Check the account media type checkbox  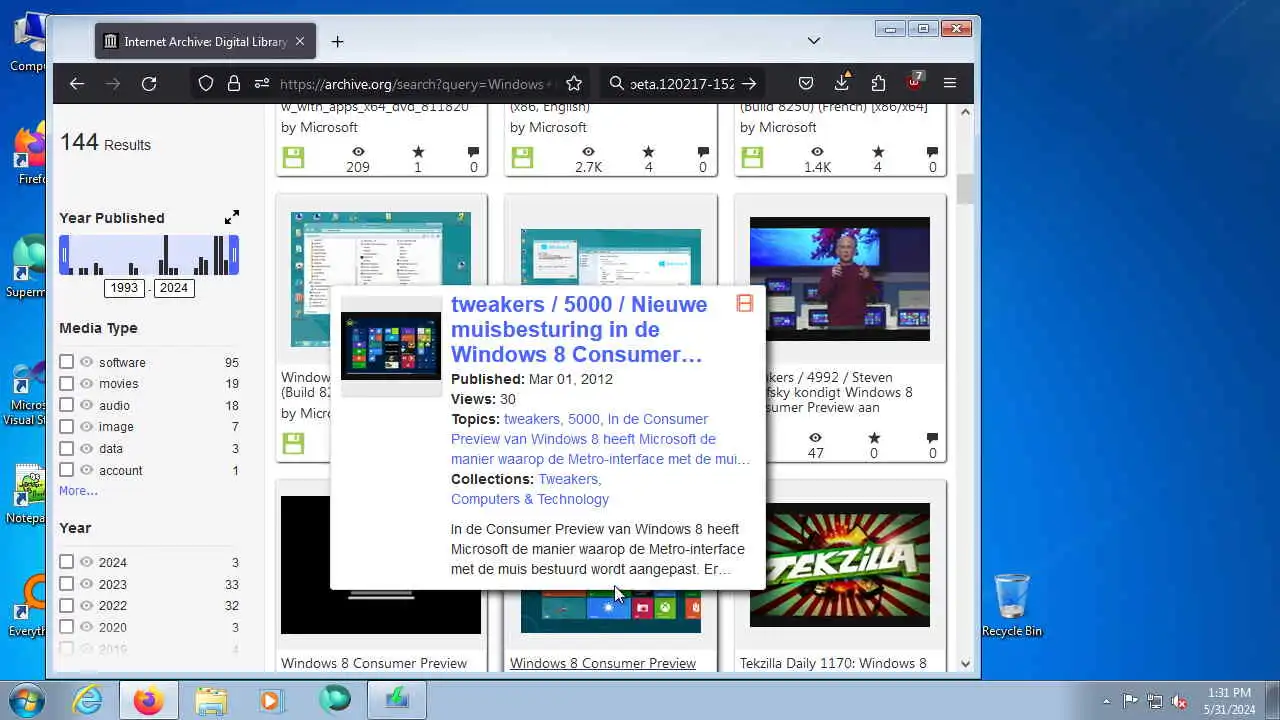click(66, 470)
